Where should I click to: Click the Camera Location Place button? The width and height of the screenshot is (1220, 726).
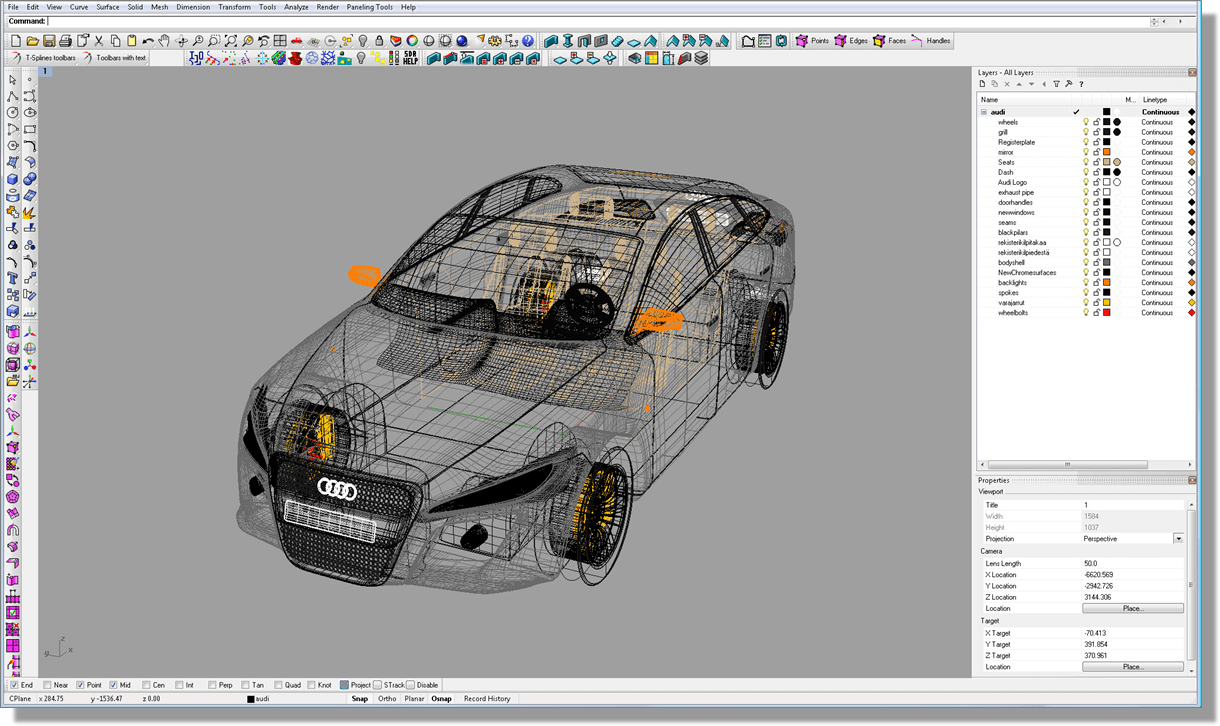[1132, 608]
